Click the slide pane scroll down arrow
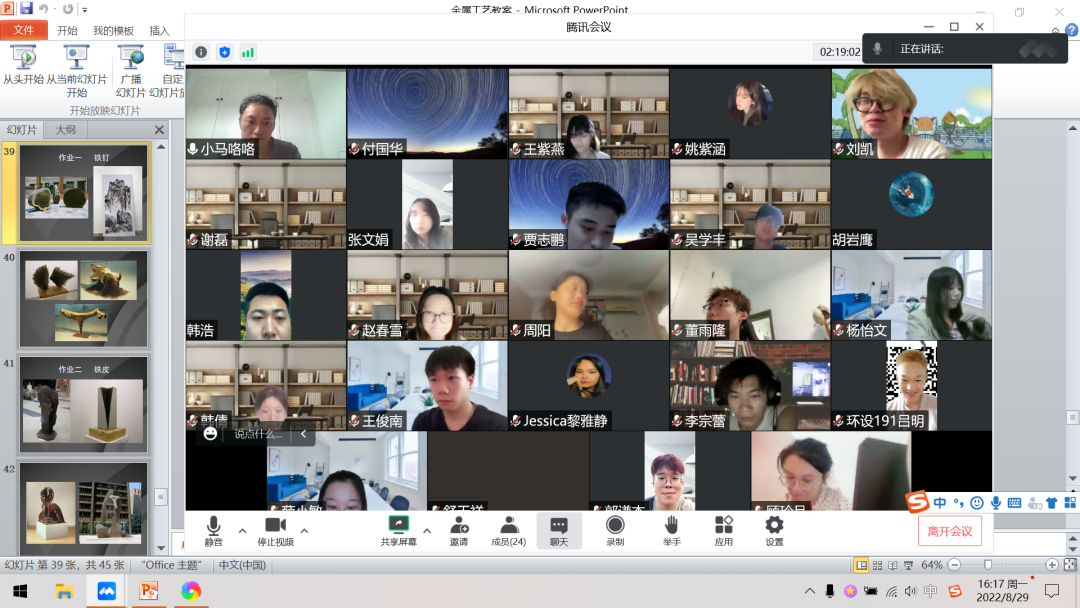 point(161,548)
